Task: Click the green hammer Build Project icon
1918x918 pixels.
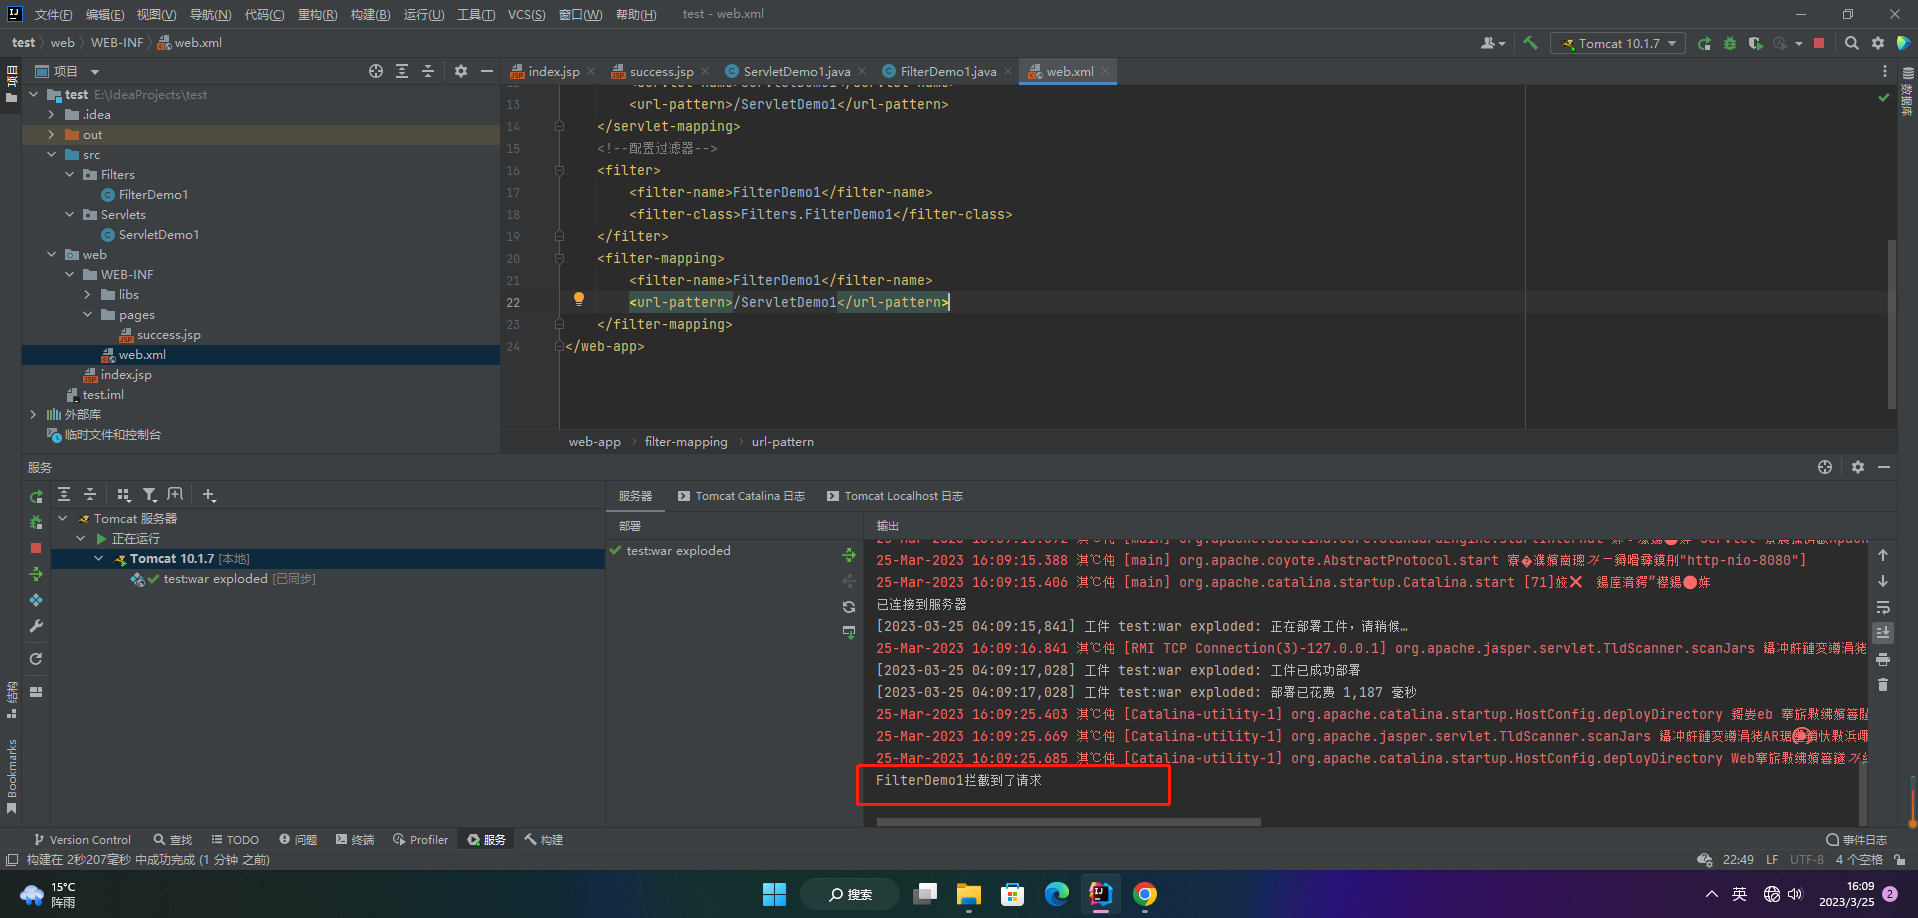Action: coord(1530,43)
